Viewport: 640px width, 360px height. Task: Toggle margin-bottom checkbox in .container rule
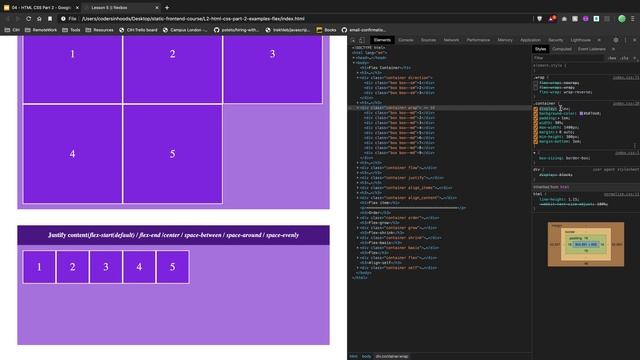(536, 141)
